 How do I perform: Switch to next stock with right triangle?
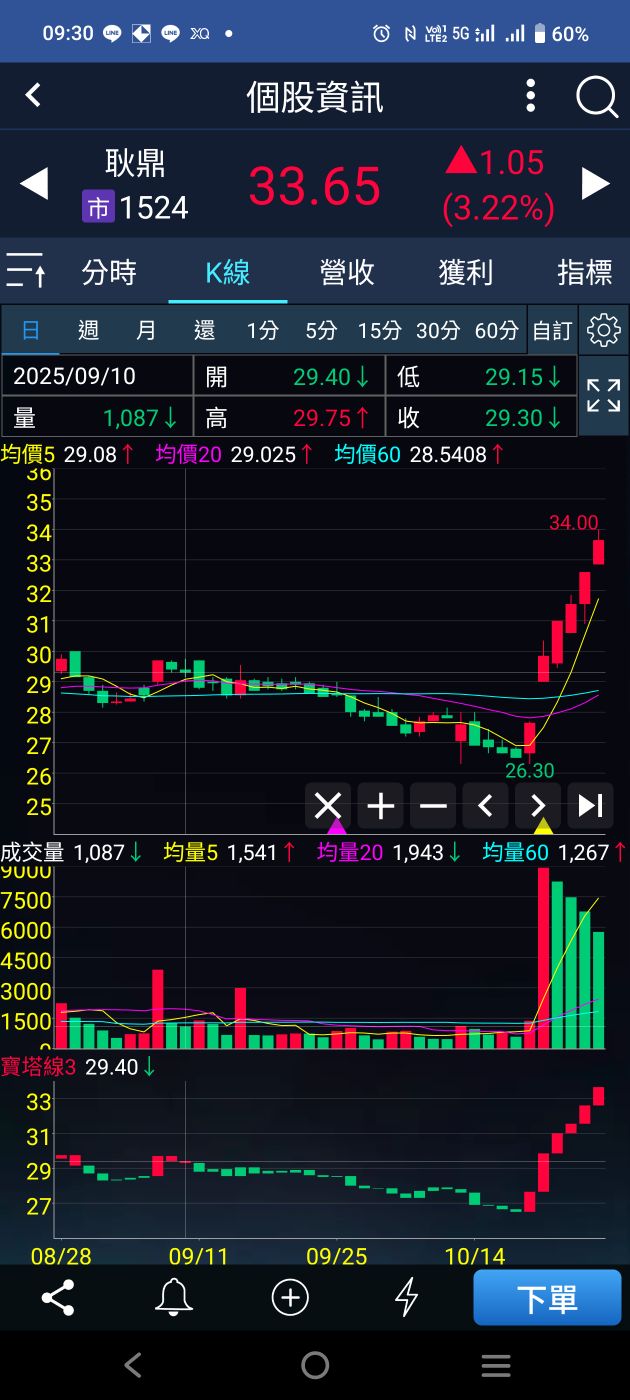[596, 184]
